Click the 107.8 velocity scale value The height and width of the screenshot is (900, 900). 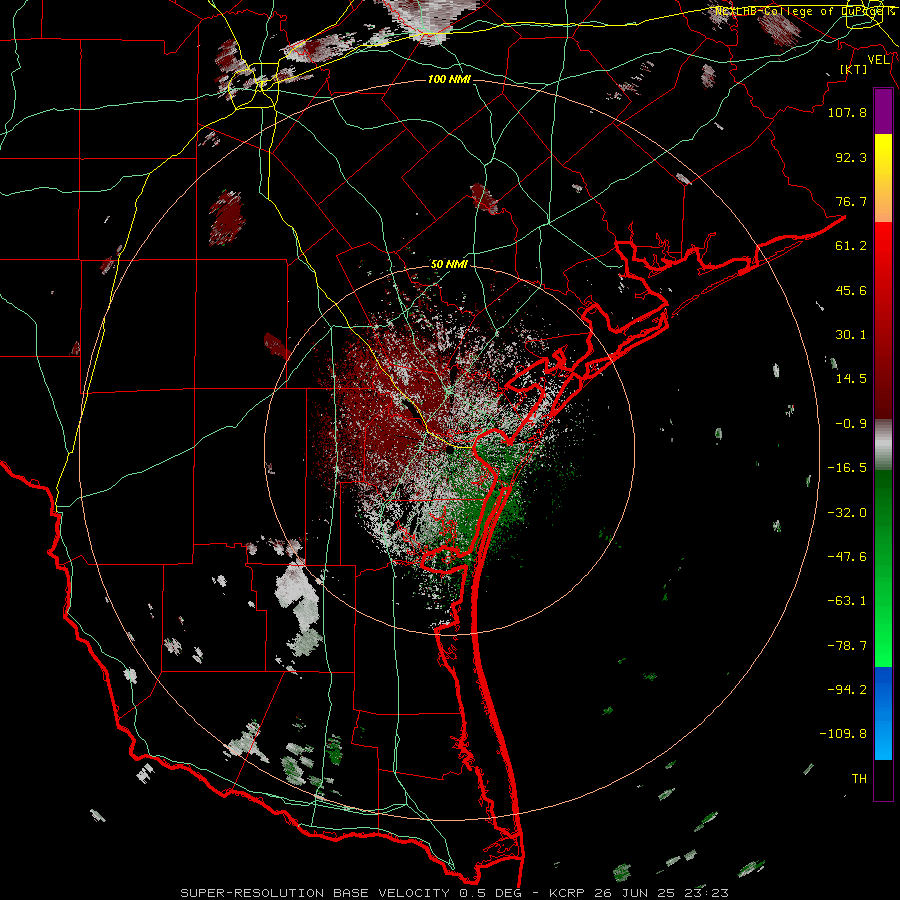point(847,112)
